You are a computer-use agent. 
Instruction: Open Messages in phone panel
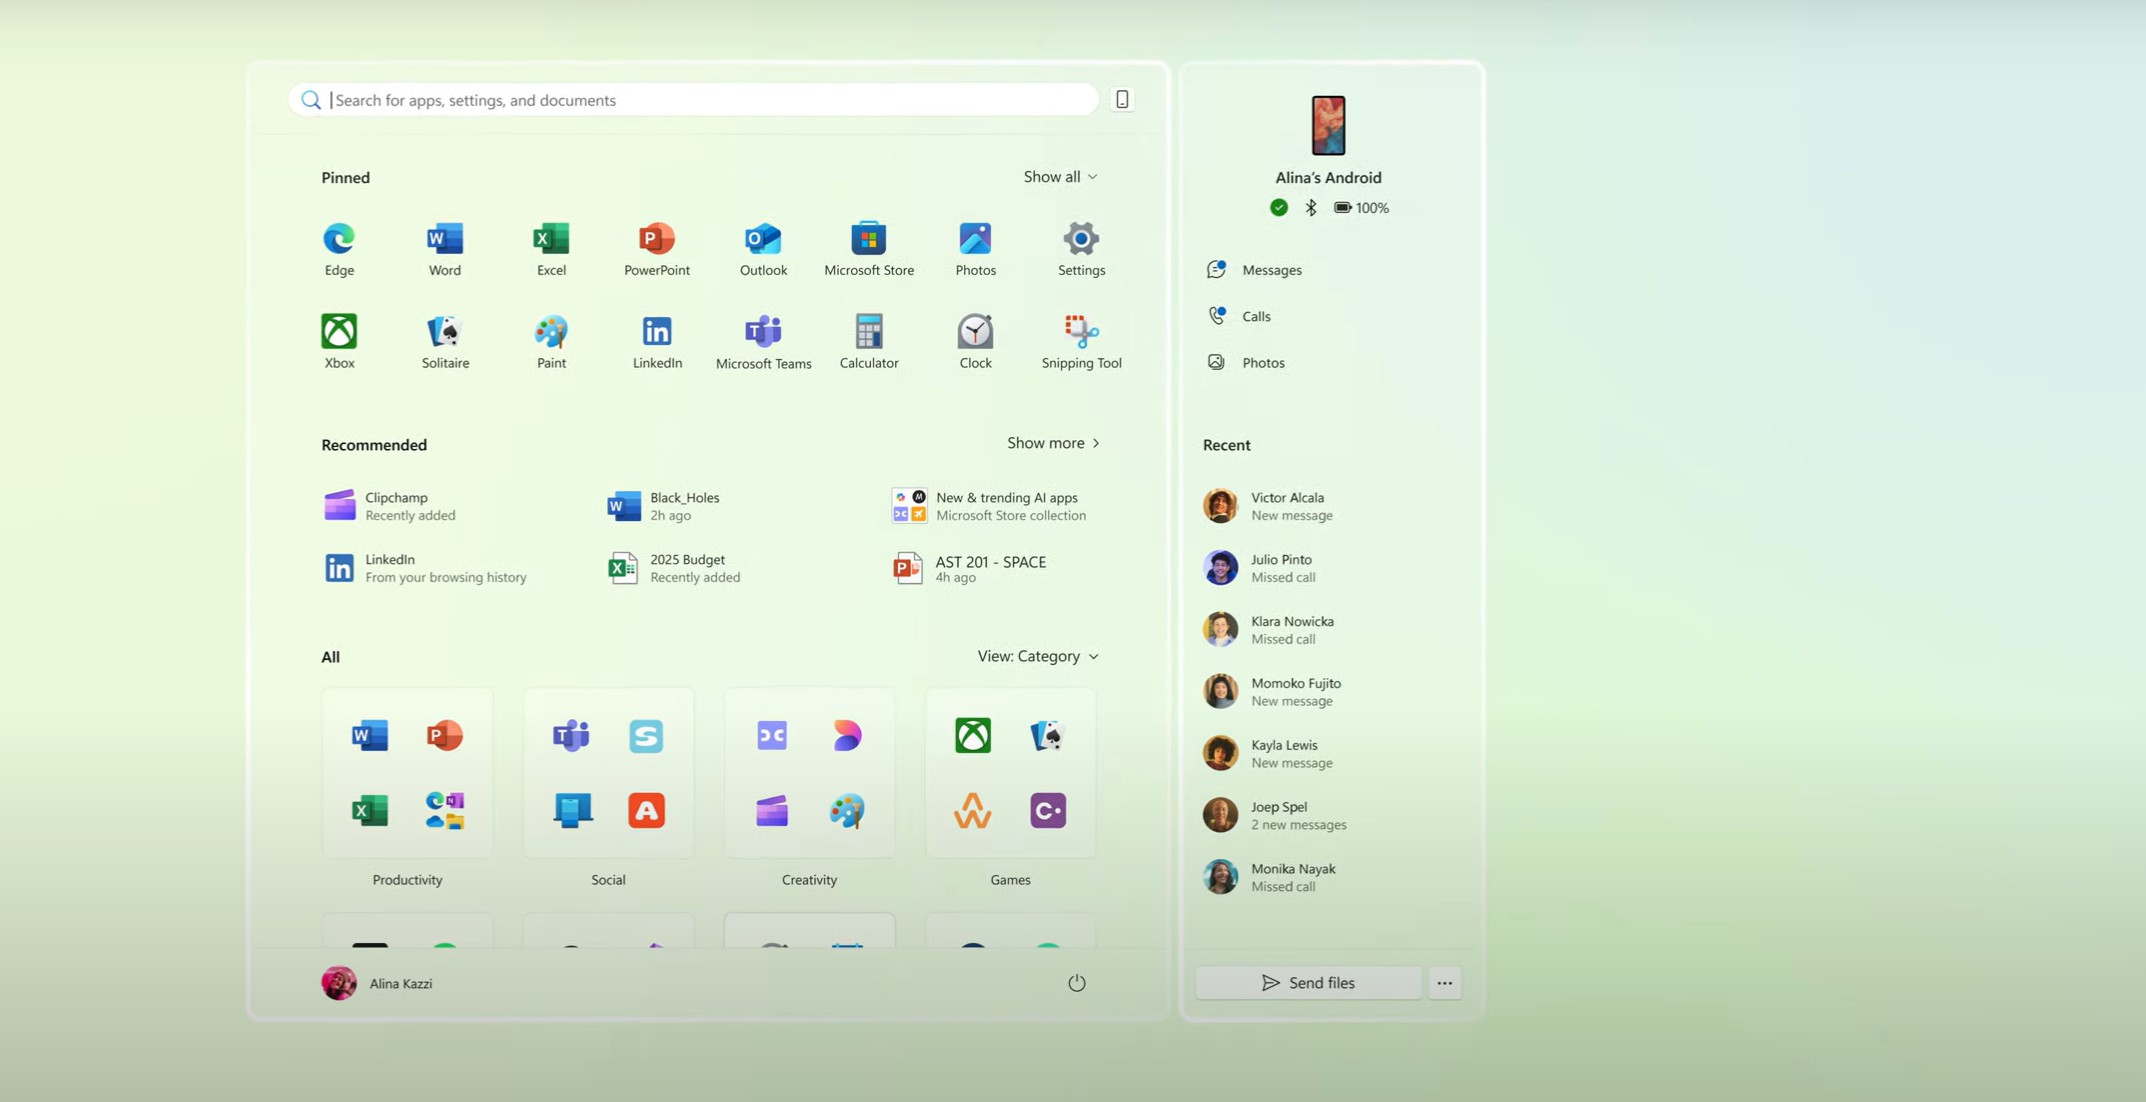click(1270, 270)
